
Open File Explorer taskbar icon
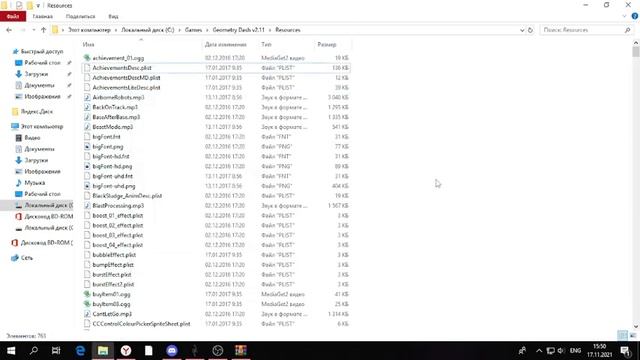(103, 351)
